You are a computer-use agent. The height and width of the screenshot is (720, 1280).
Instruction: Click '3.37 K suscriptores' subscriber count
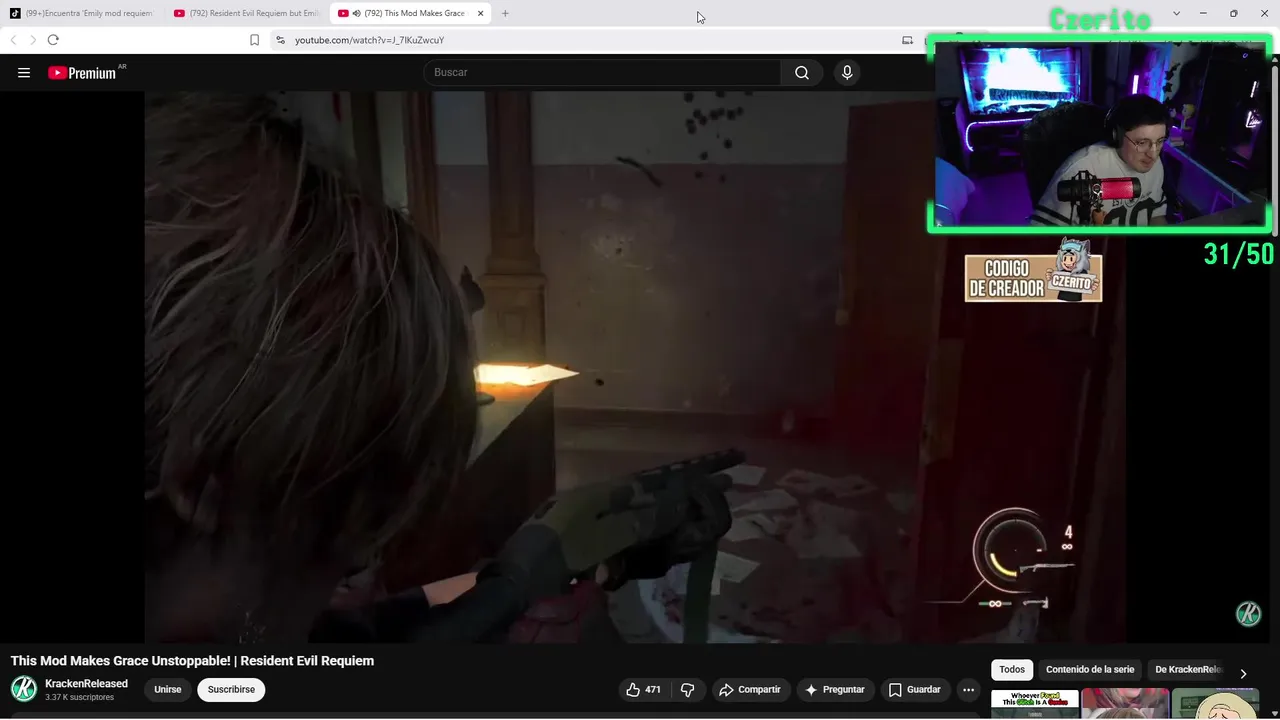pyautogui.click(x=79, y=697)
